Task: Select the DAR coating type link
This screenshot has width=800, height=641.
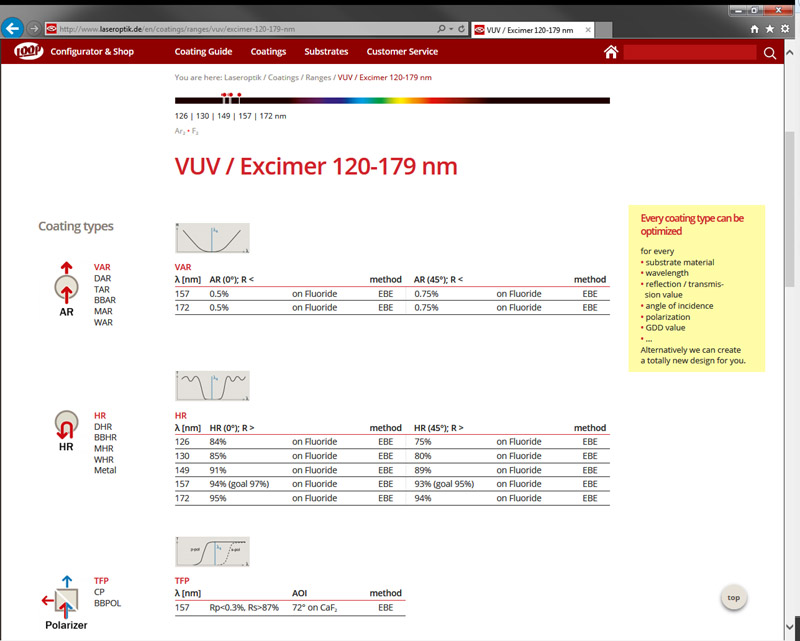Action: [x=103, y=278]
